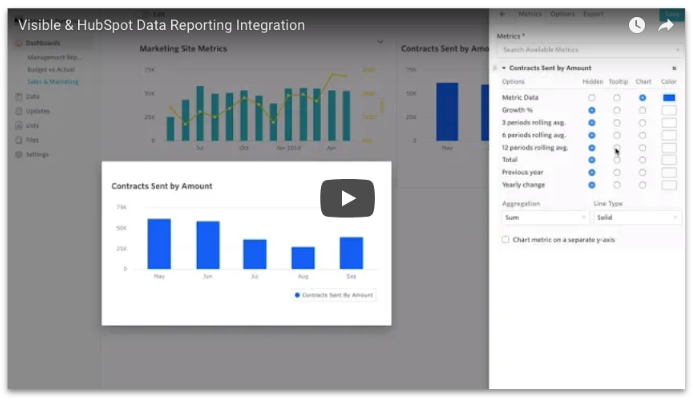Viewport: 693px width, 401px height.
Task: Click the Dashboards sidebar icon
Action: (19, 43)
